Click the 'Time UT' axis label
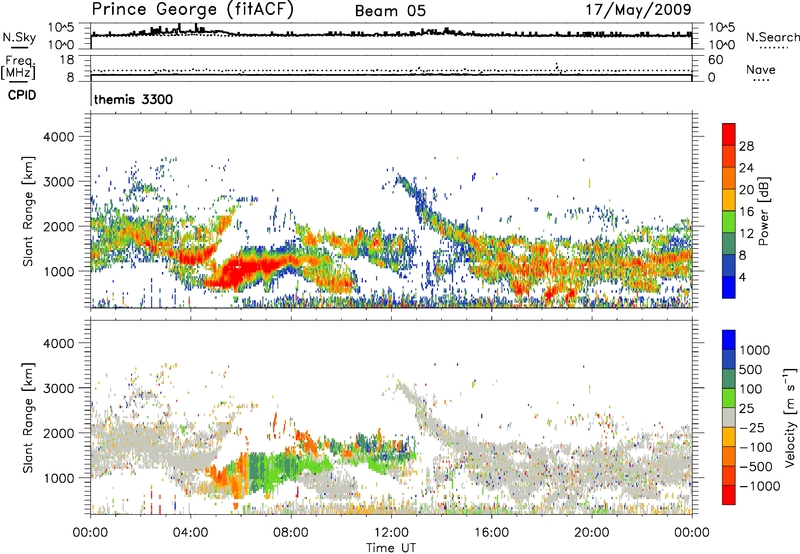Screen dimensions: 800x554 pos(391,548)
